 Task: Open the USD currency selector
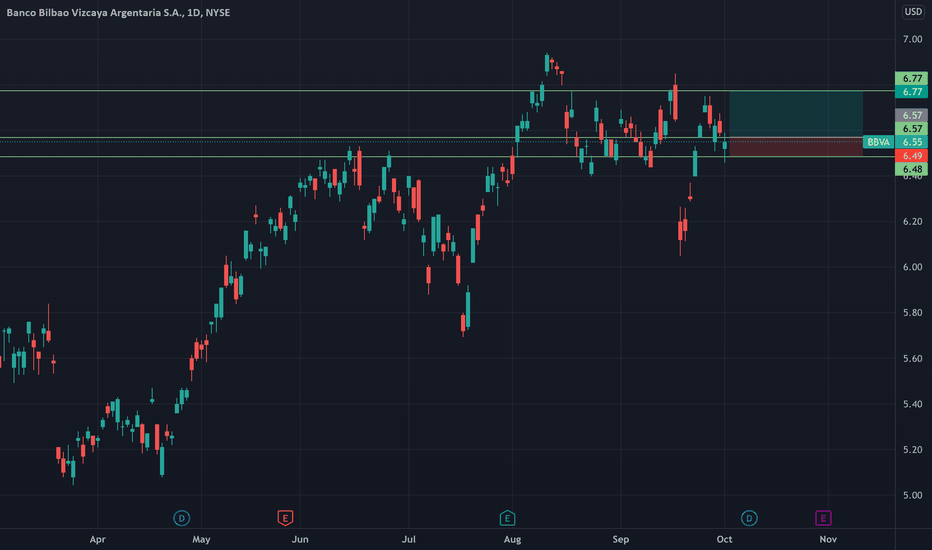(x=913, y=12)
